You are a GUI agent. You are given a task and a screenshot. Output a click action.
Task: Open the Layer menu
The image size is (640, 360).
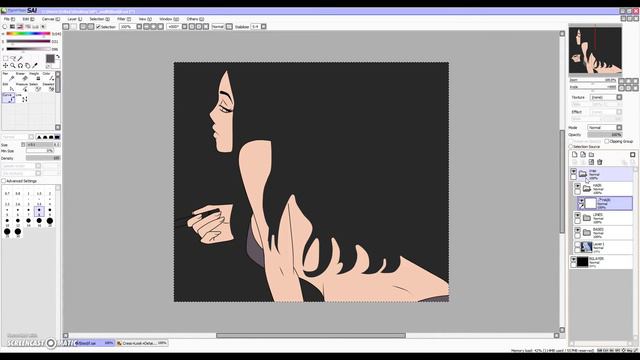[74, 19]
